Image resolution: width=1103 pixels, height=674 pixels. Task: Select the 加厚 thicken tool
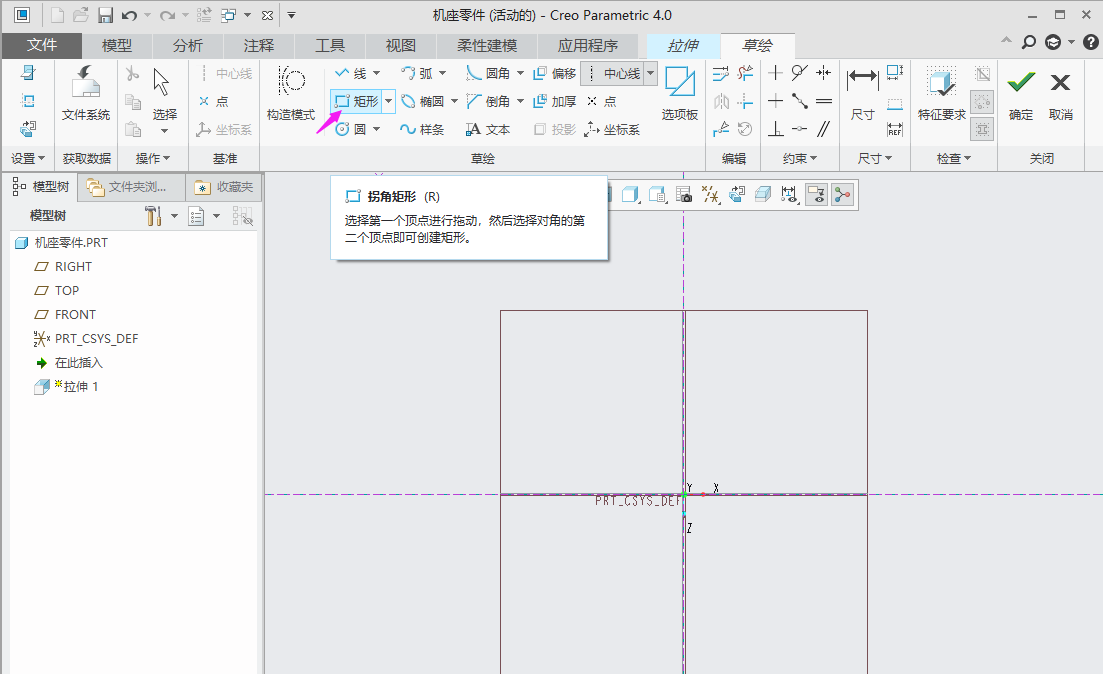(x=555, y=101)
